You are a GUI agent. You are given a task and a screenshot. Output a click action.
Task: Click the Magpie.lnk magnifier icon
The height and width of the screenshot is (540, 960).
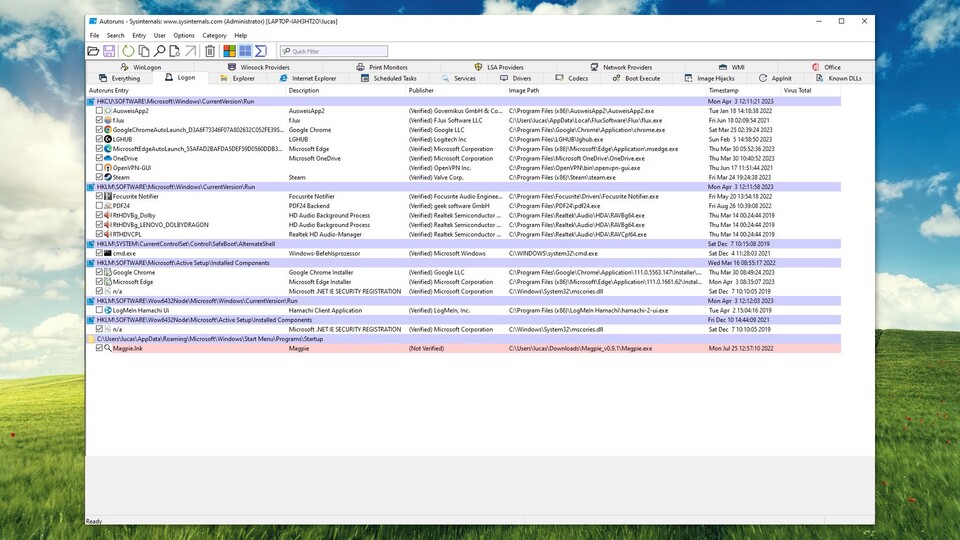coord(108,348)
